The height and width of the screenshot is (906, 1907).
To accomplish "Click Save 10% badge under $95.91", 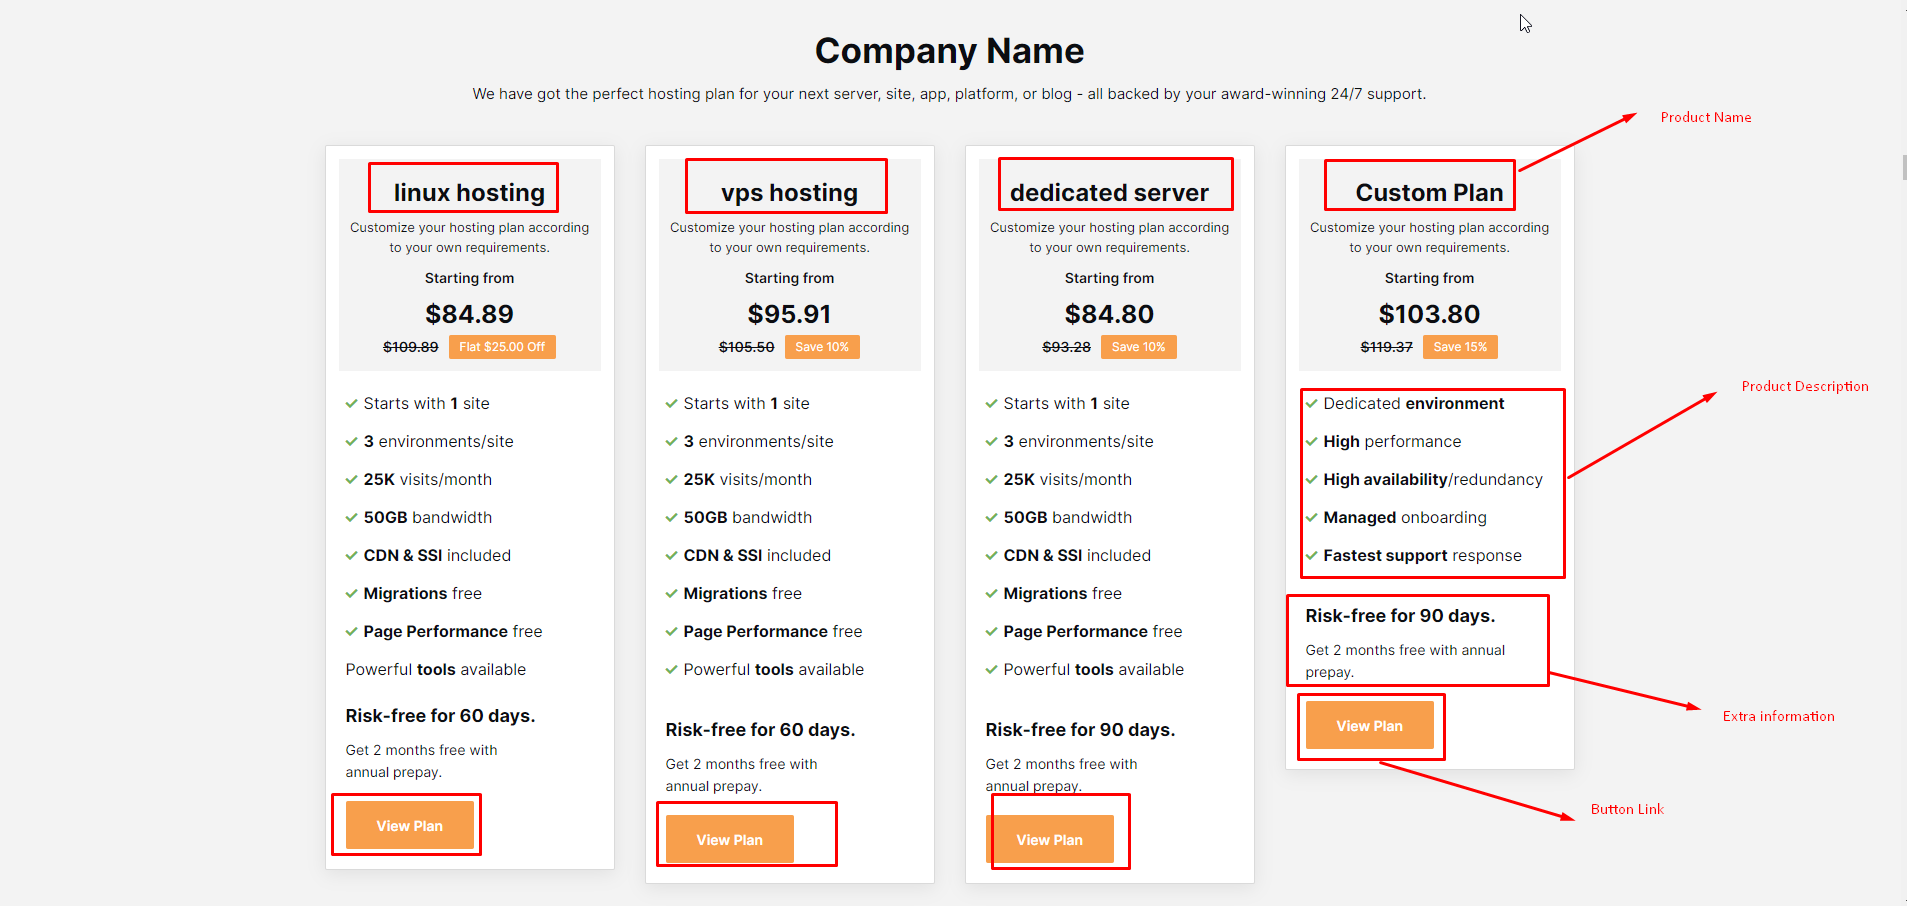I will pyautogui.click(x=821, y=347).
